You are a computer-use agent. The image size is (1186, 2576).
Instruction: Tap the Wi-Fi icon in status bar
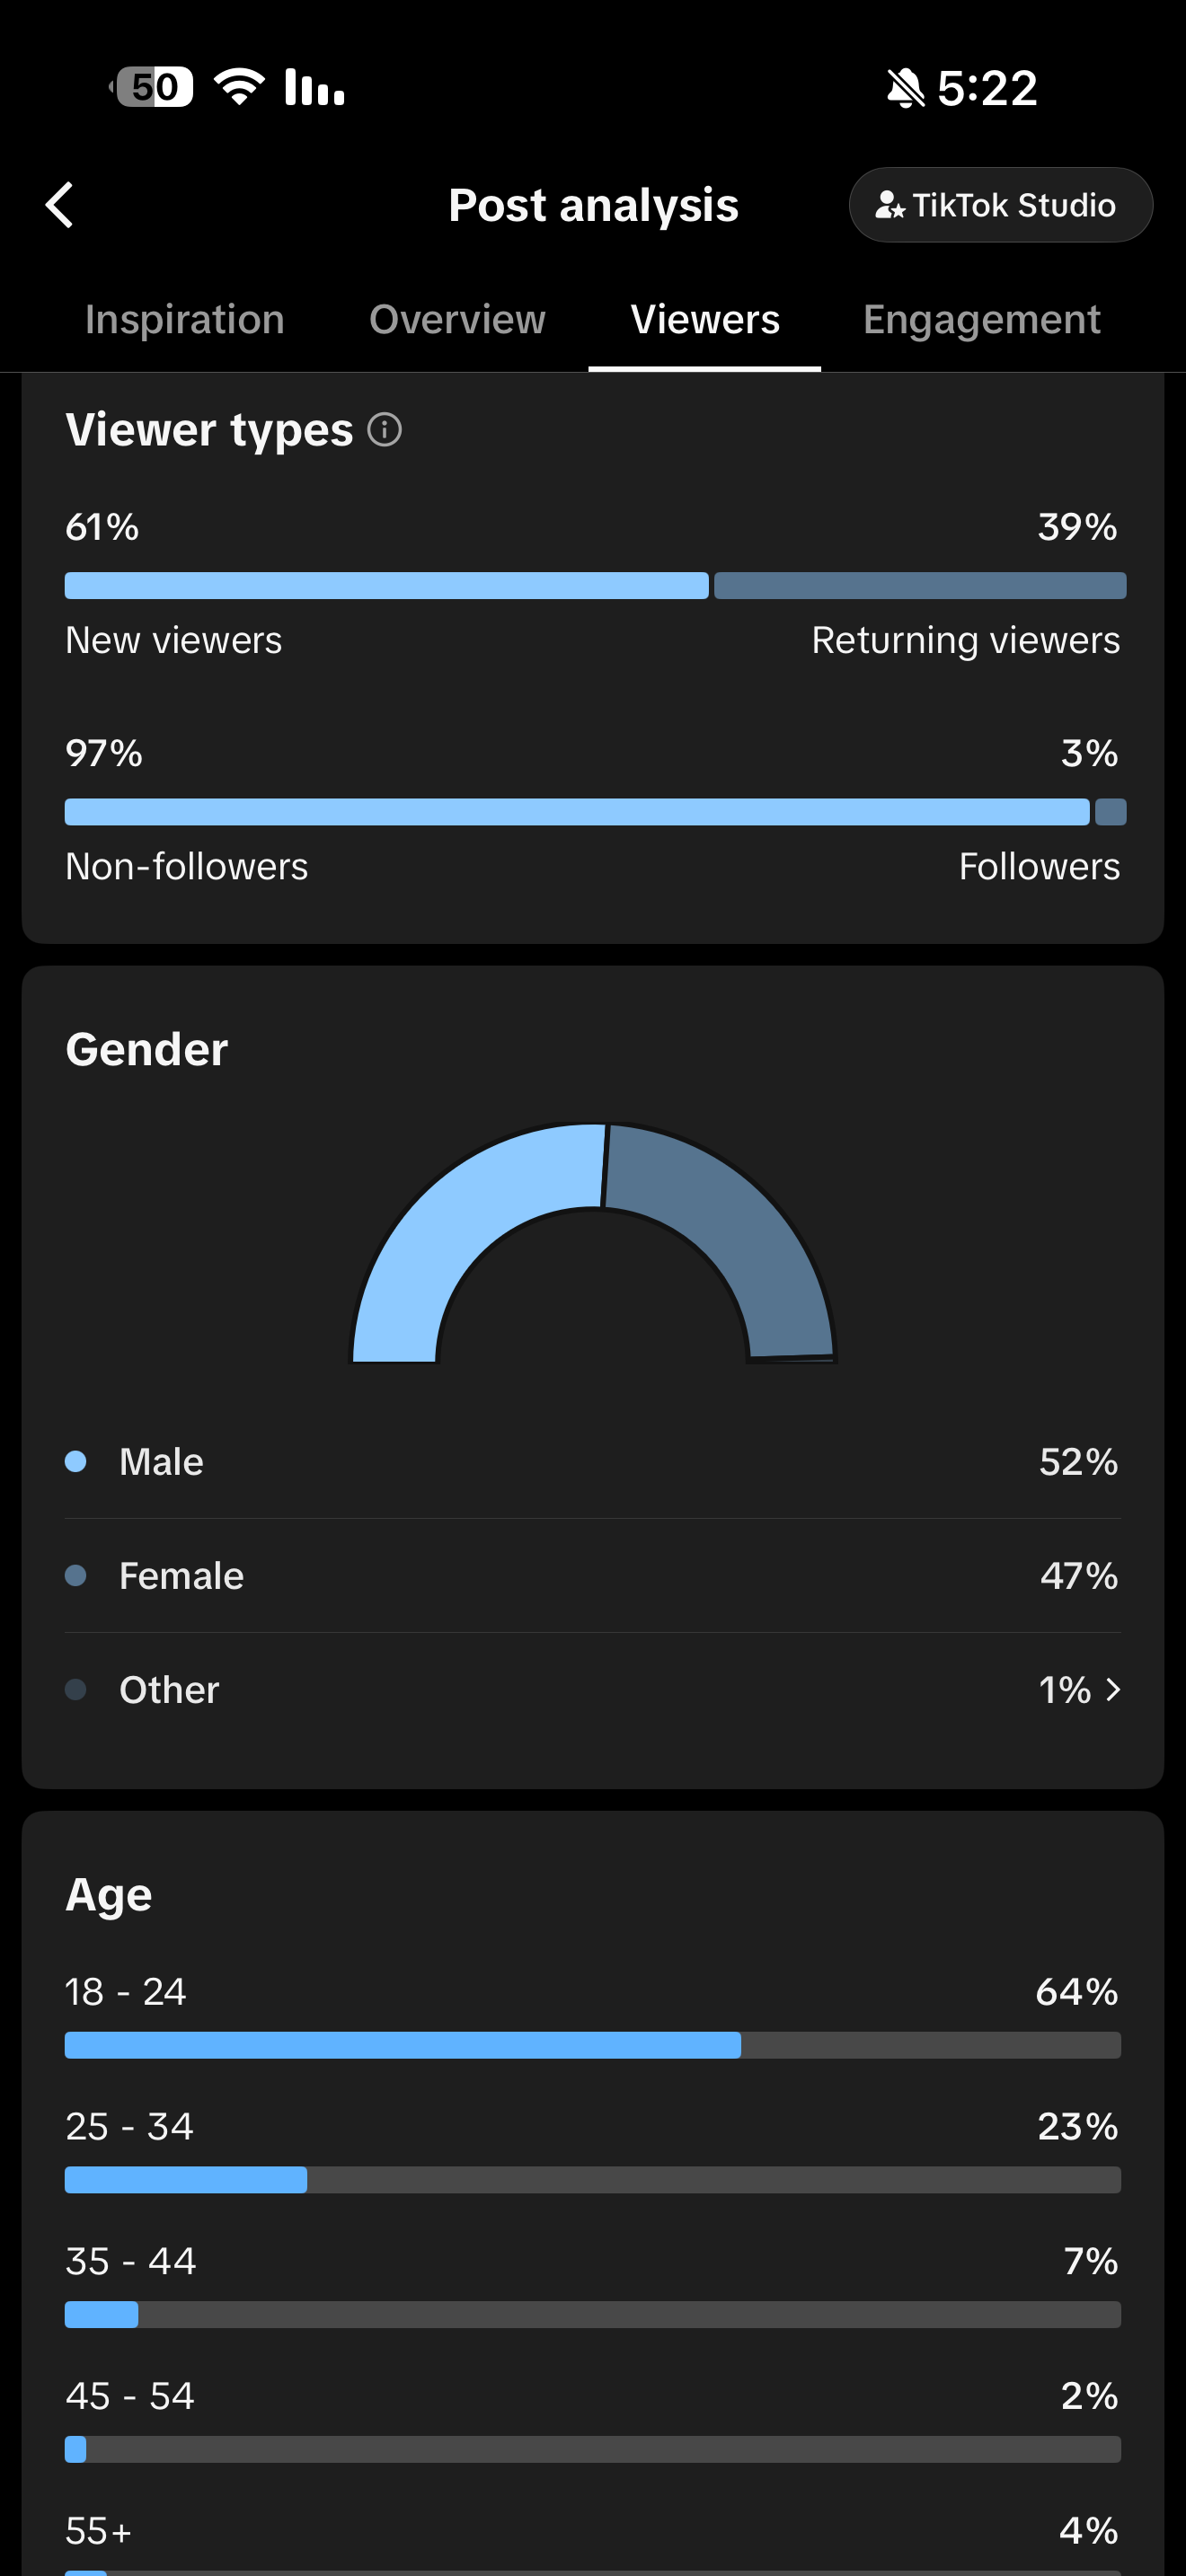pyautogui.click(x=240, y=87)
